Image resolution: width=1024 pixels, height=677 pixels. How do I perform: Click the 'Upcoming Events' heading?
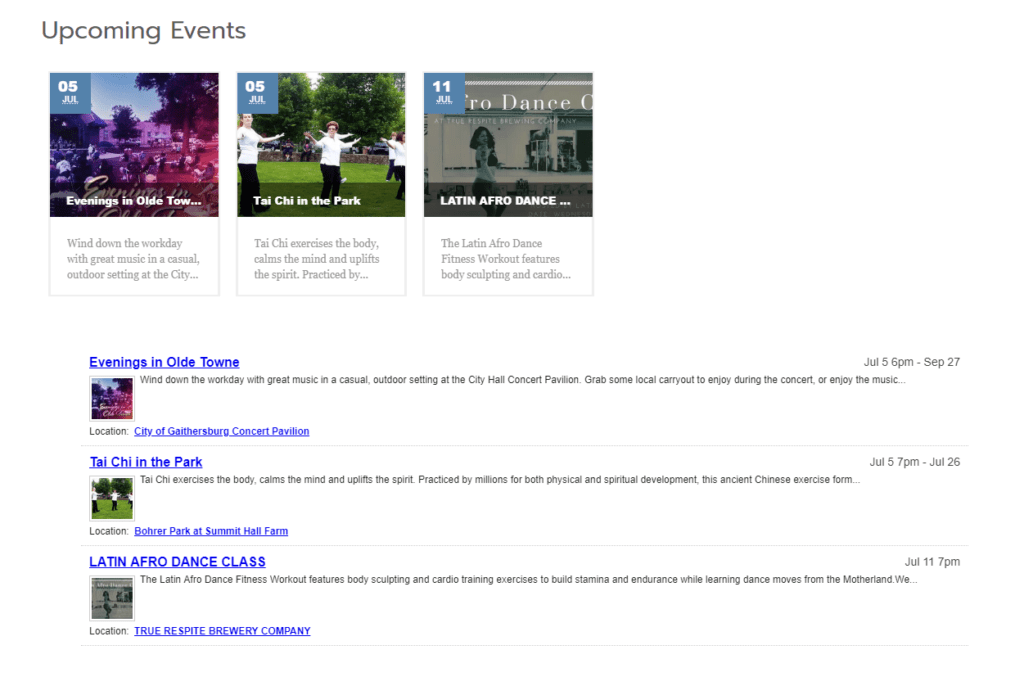[144, 31]
